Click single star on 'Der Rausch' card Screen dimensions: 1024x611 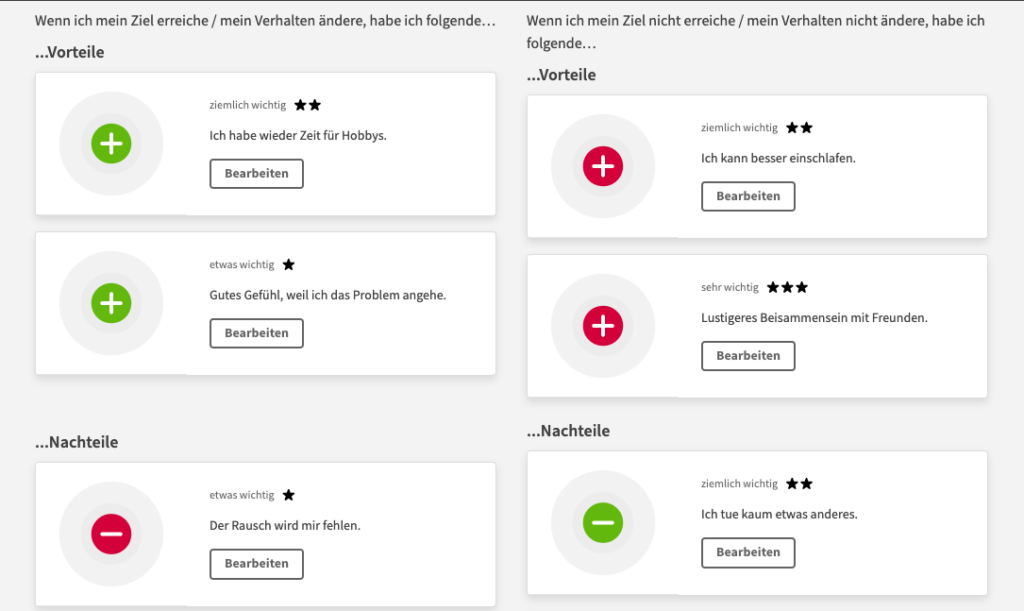(x=289, y=495)
